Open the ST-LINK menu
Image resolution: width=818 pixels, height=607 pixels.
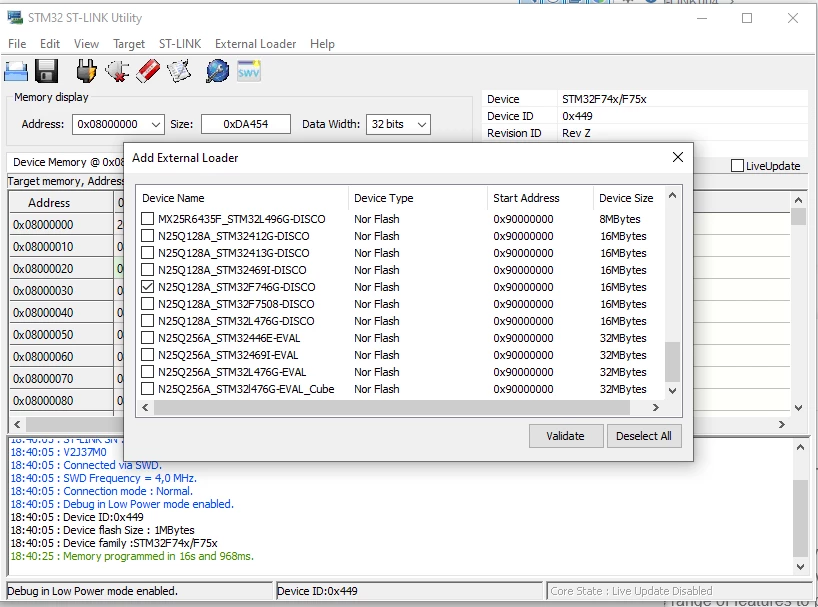point(180,44)
